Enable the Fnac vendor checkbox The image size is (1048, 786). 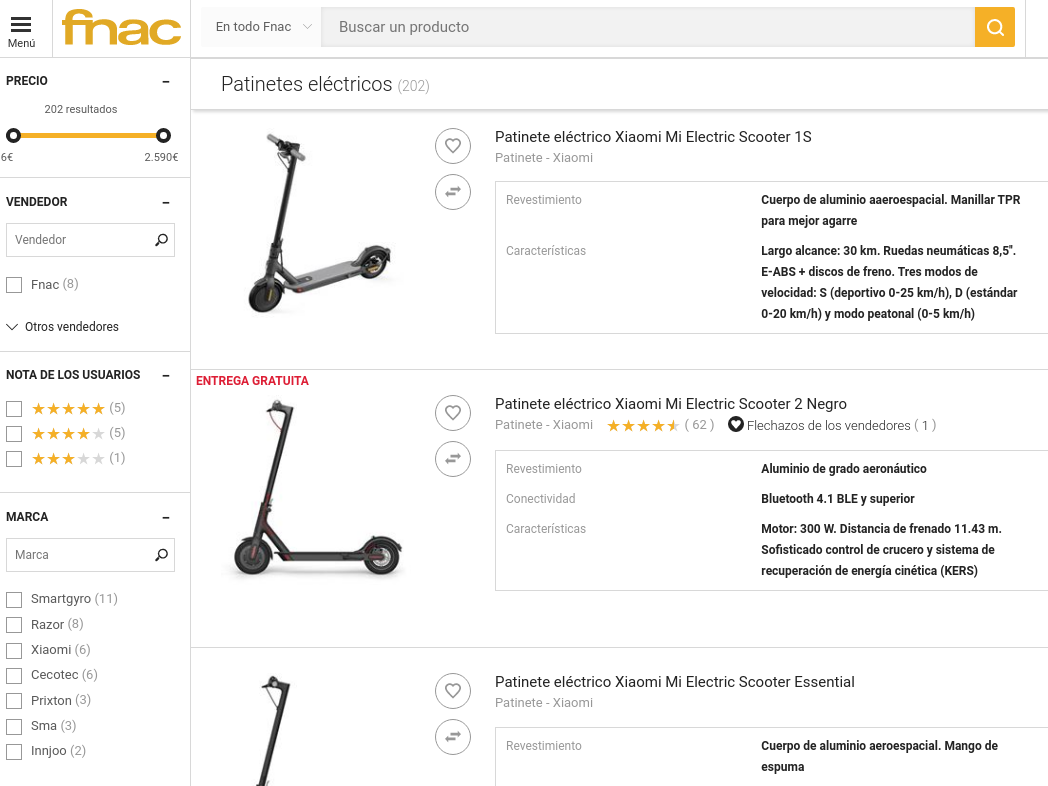tap(14, 285)
